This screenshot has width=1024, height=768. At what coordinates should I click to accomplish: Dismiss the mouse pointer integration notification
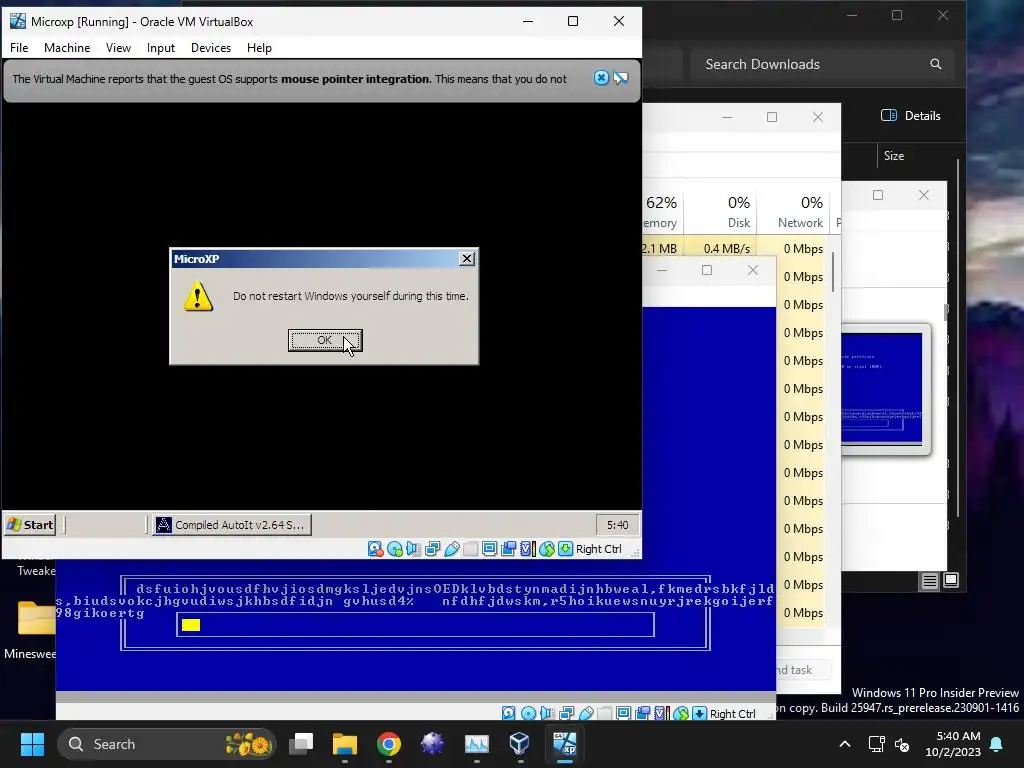coord(601,78)
